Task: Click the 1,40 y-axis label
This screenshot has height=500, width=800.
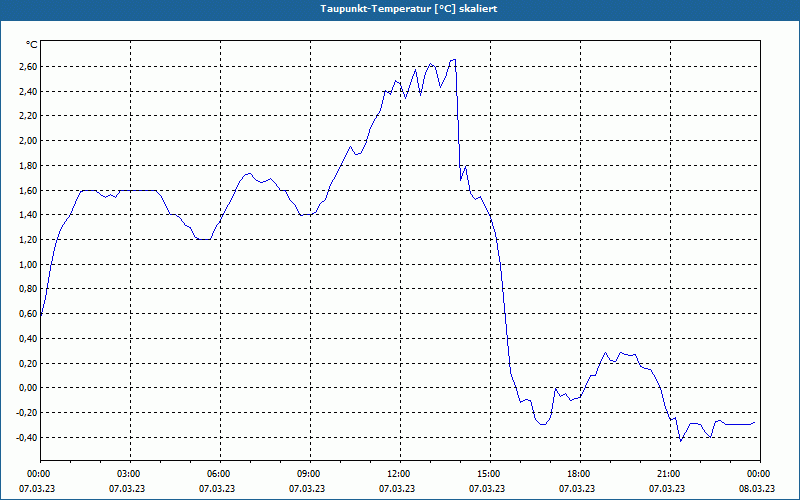Action: tap(28, 215)
